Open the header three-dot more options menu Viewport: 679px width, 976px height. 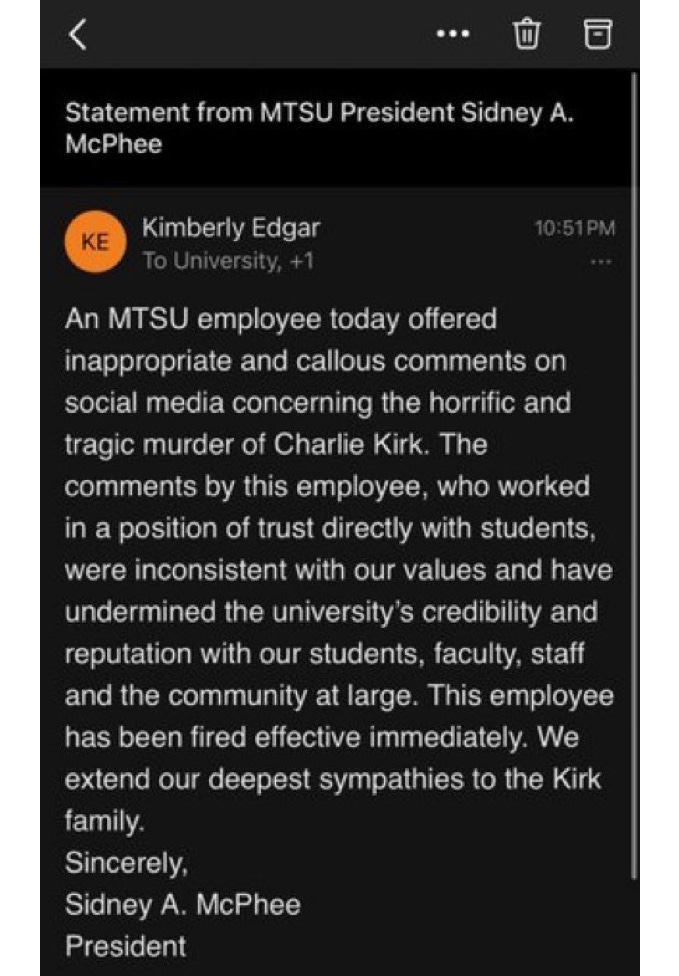coord(453,35)
